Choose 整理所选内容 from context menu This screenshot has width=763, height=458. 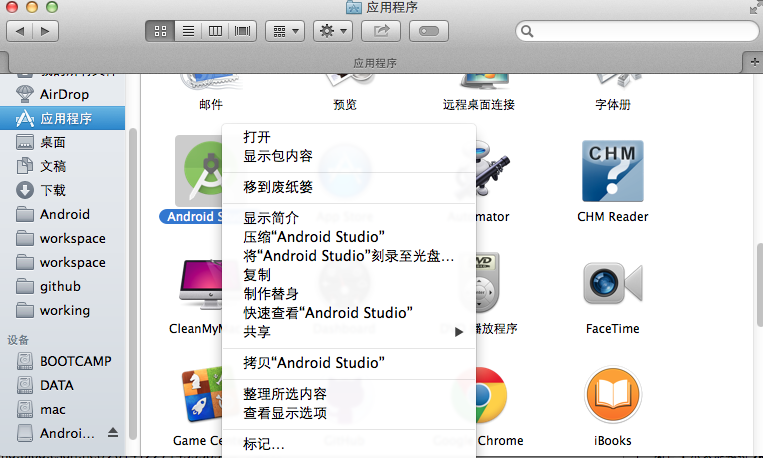(x=348, y=394)
